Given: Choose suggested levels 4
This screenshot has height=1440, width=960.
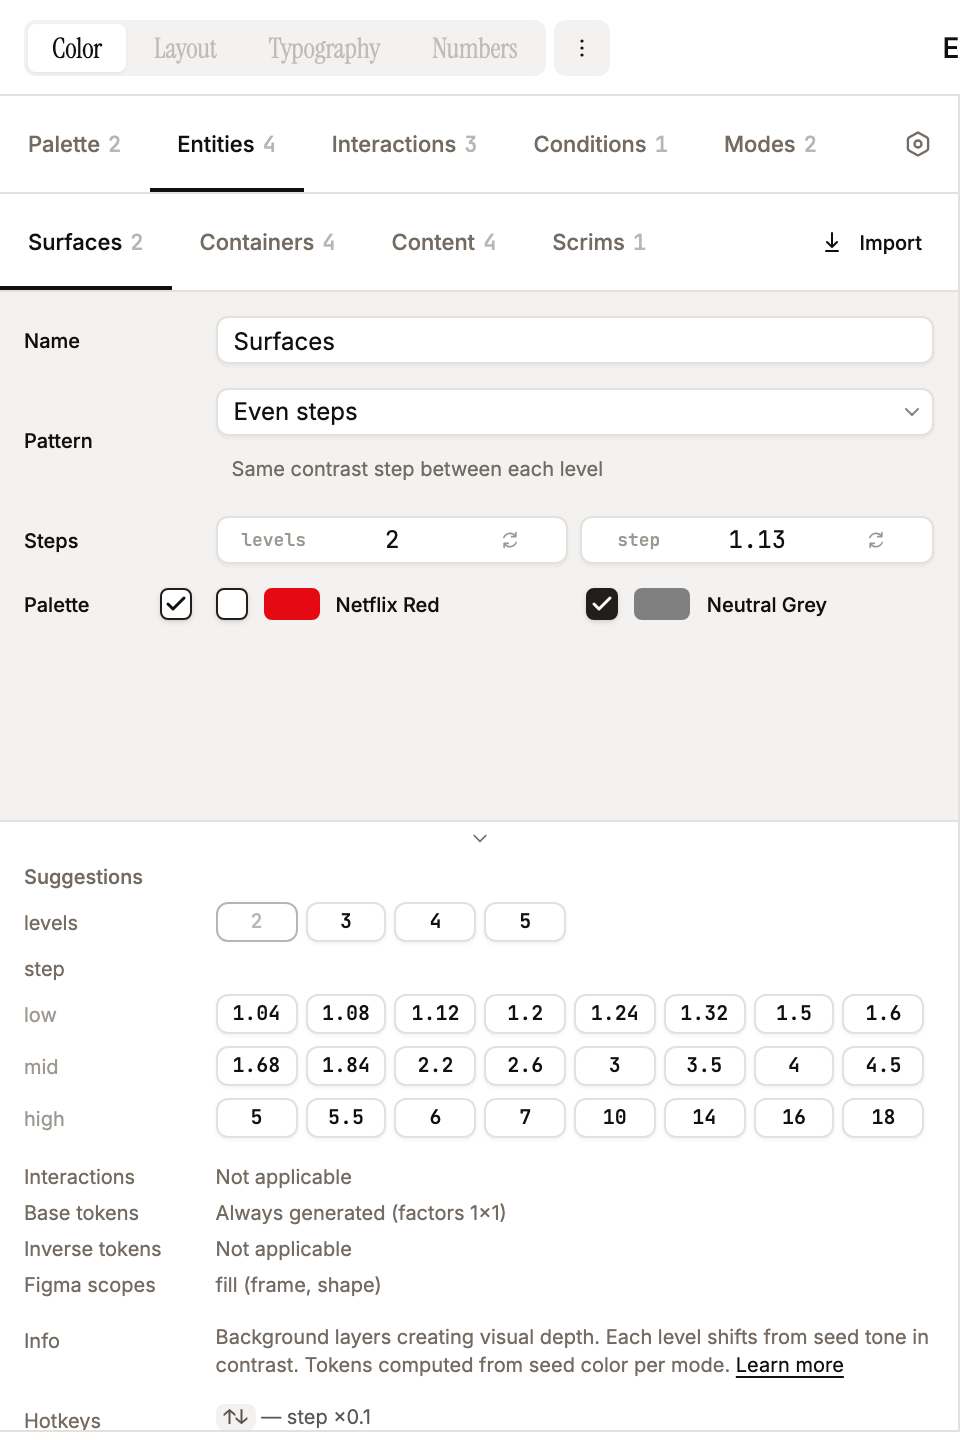Looking at the screenshot, I should pos(435,922).
